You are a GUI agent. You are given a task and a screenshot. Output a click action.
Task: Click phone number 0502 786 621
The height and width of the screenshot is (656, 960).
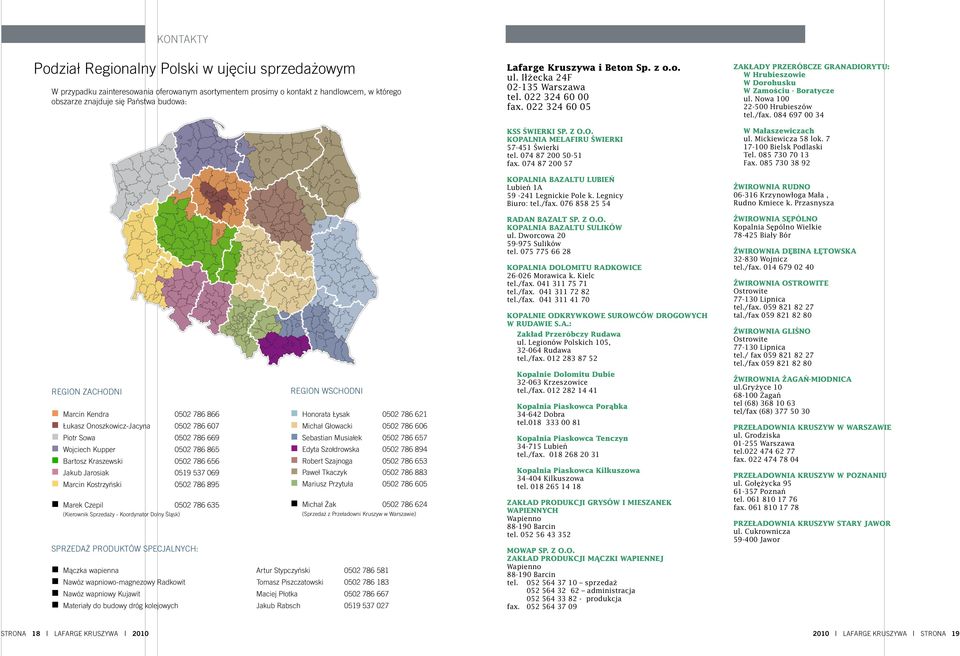coord(404,414)
